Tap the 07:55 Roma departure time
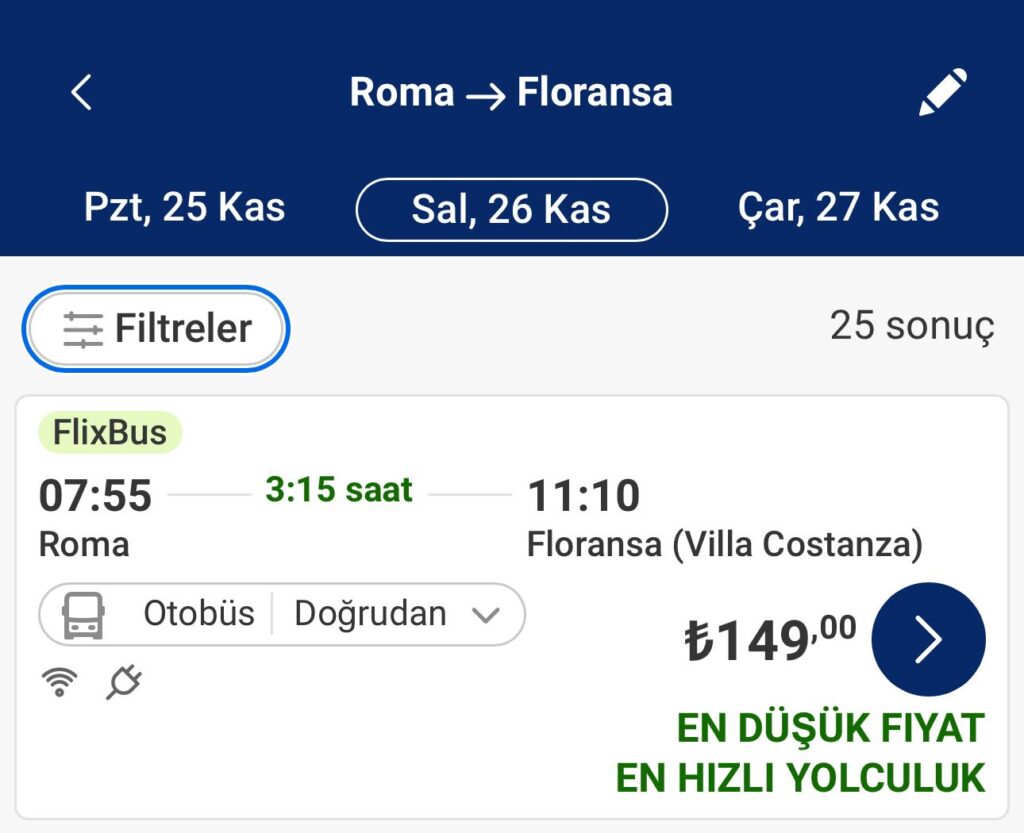This screenshot has height=833, width=1024. click(95, 495)
